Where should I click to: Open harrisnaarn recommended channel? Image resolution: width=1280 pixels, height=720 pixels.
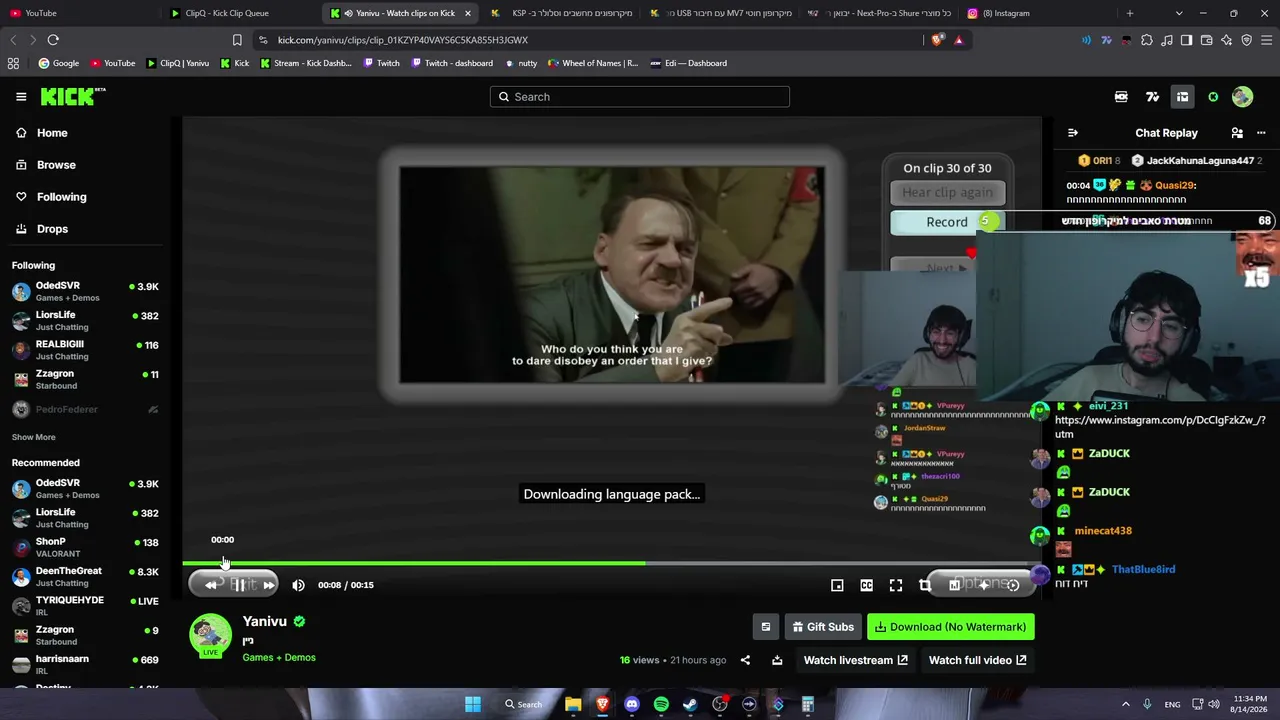86,664
